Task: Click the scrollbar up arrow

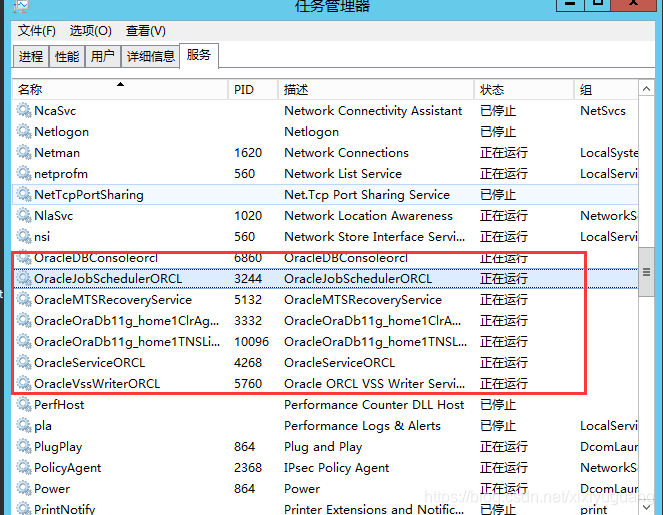Action: 646,89
